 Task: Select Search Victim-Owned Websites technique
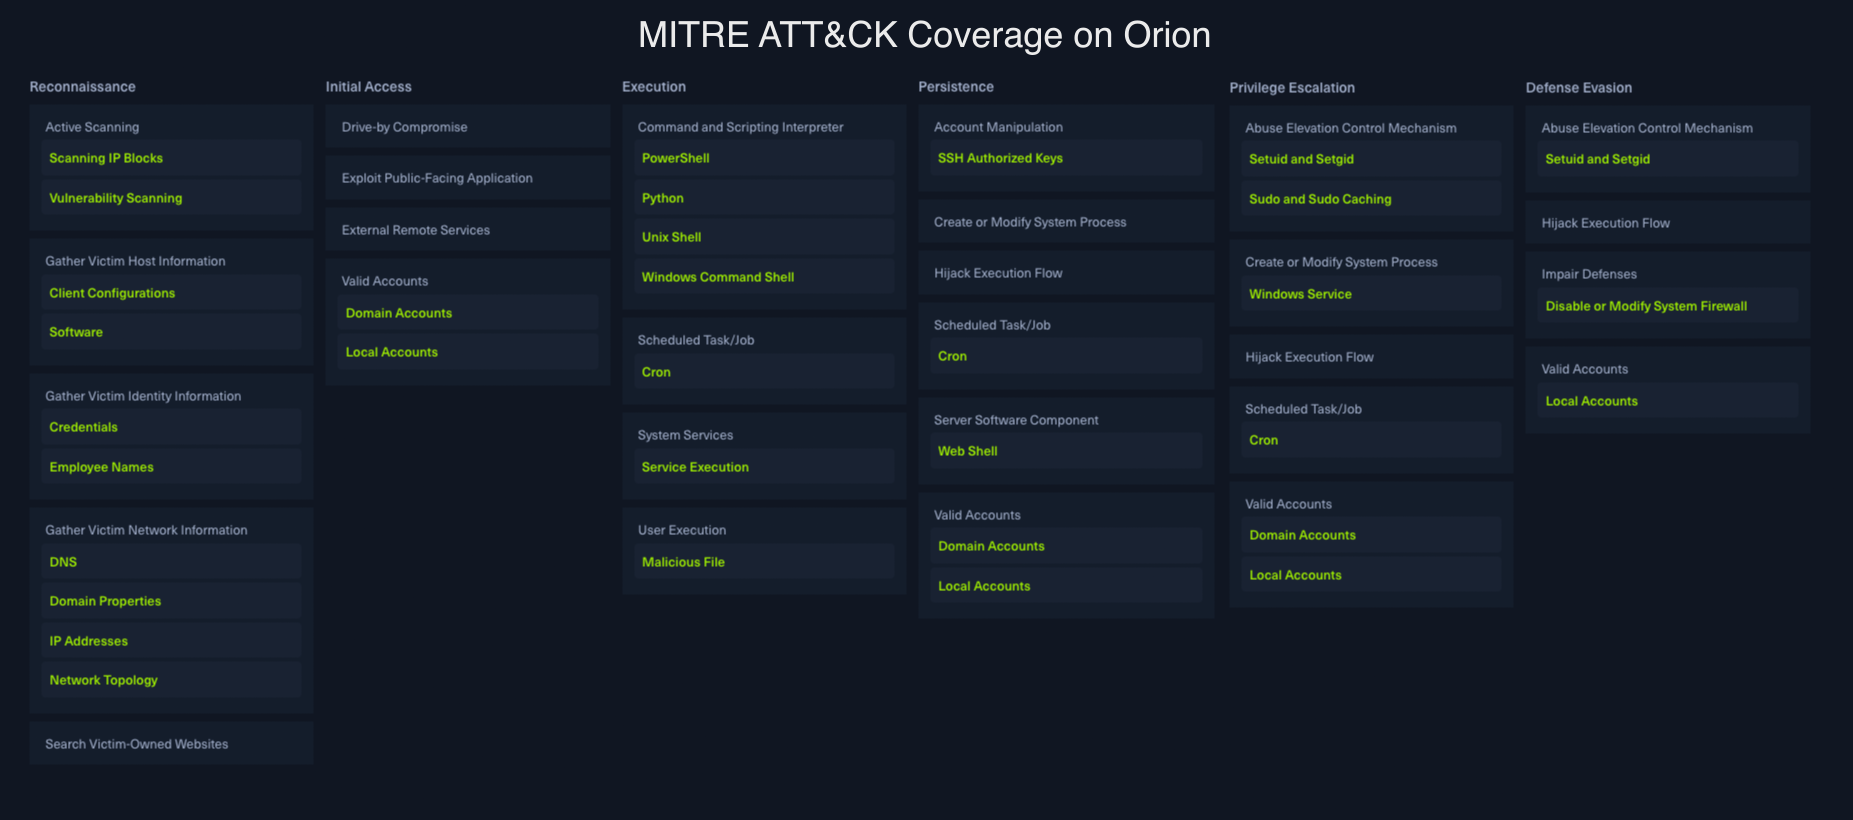point(137,744)
